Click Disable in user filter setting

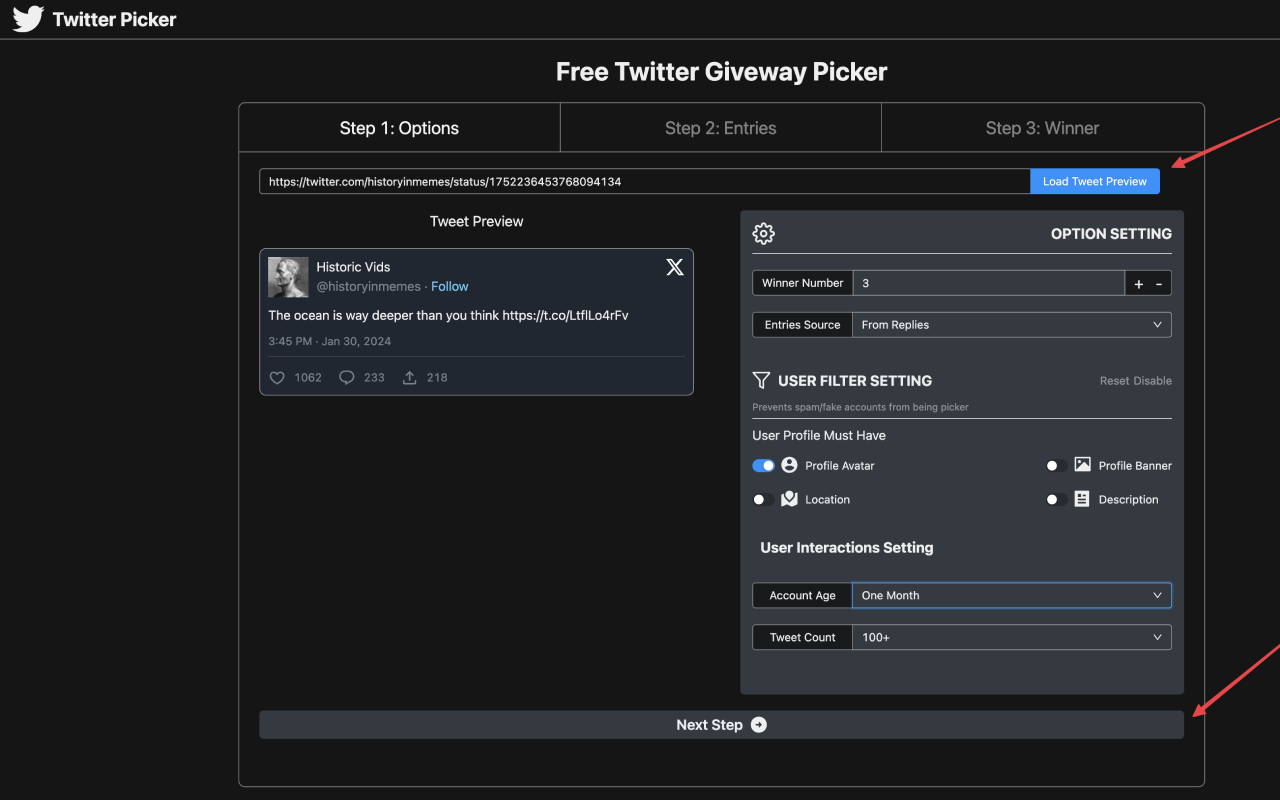tap(1153, 381)
